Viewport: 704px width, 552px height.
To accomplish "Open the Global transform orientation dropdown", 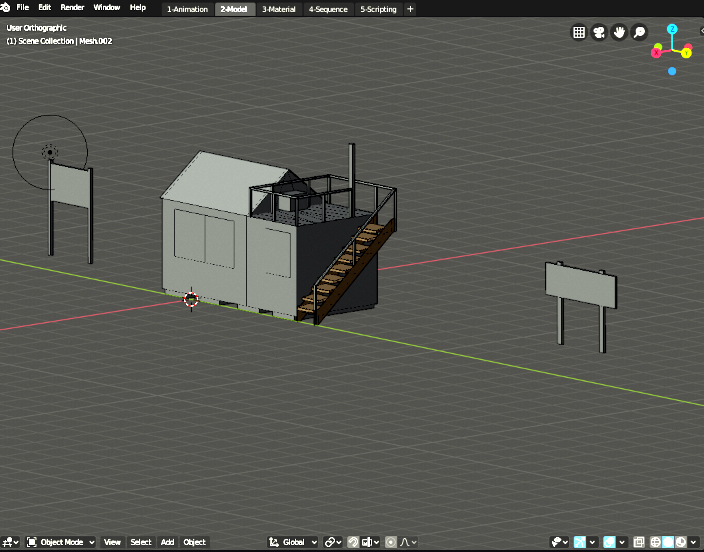I will (x=293, y=542).
